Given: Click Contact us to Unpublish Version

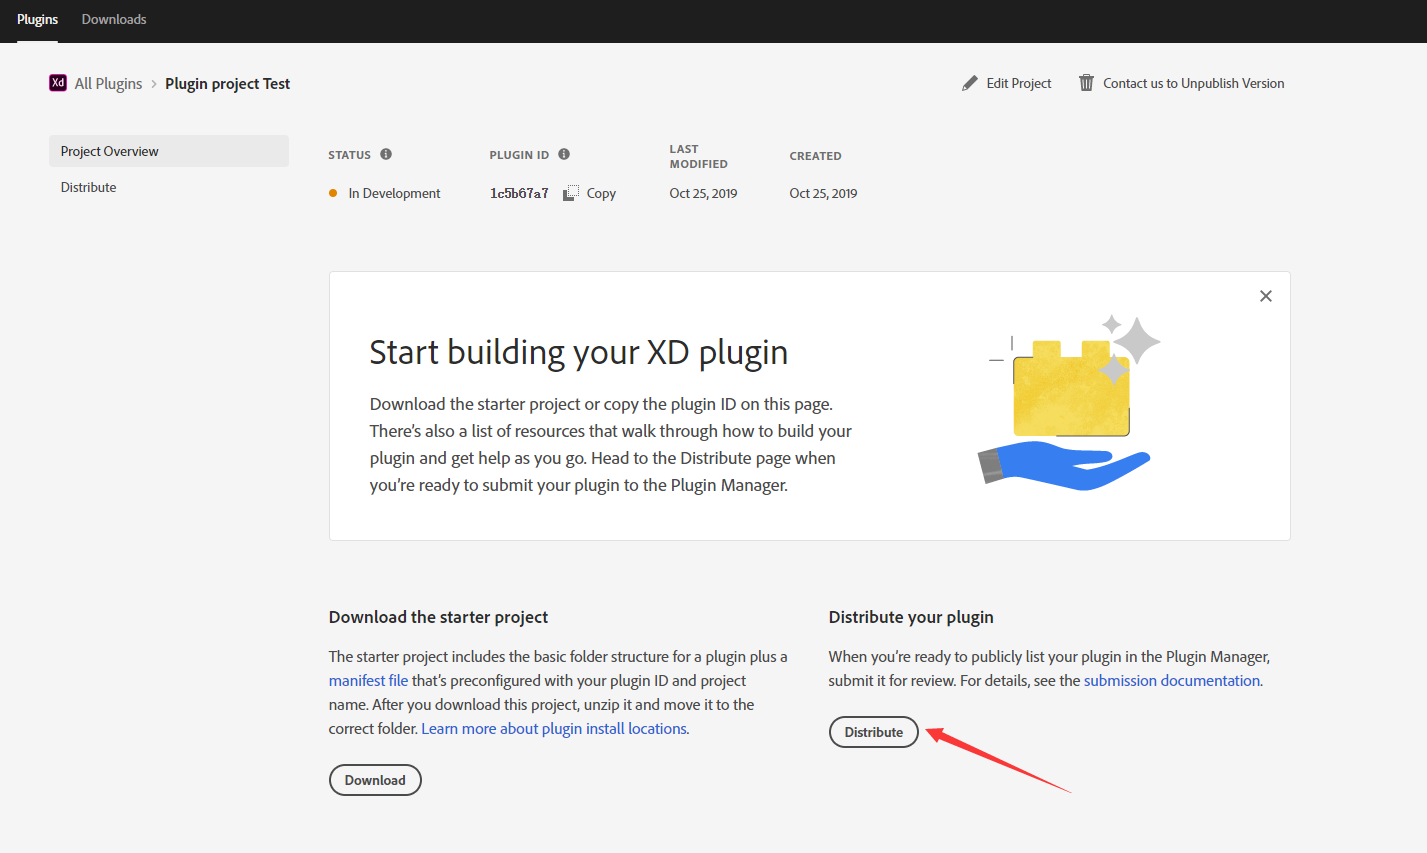Looking at the screenshot, I should pos(1194,83).
